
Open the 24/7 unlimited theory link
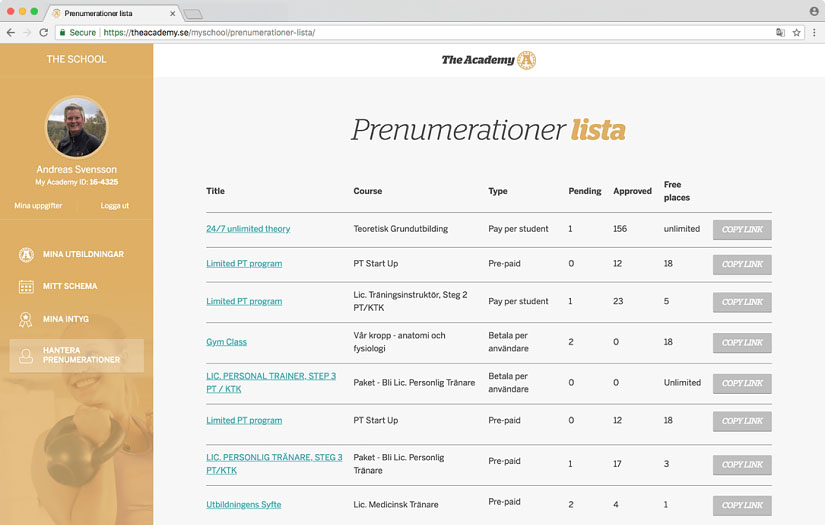248,229
